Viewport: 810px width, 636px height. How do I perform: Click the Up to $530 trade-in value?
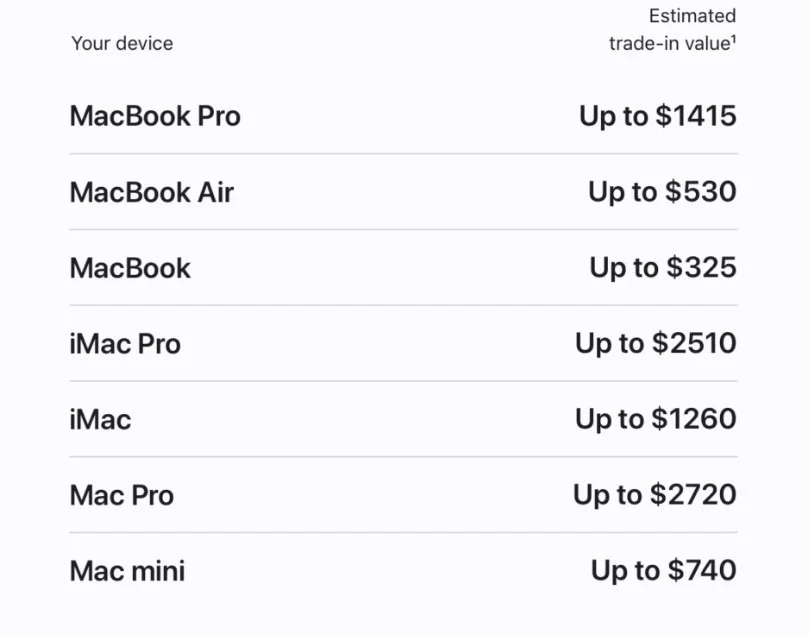point(662,192)
